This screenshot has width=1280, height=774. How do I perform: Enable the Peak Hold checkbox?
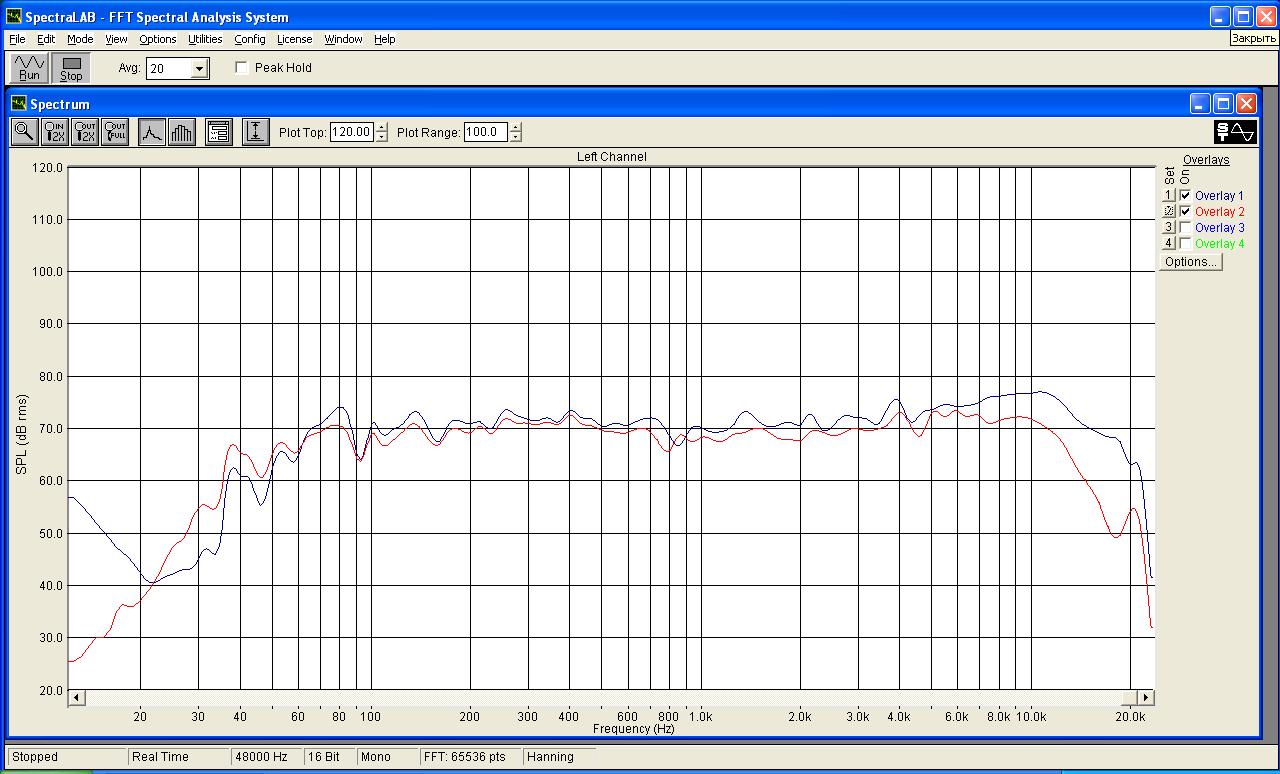coord(241,68)
